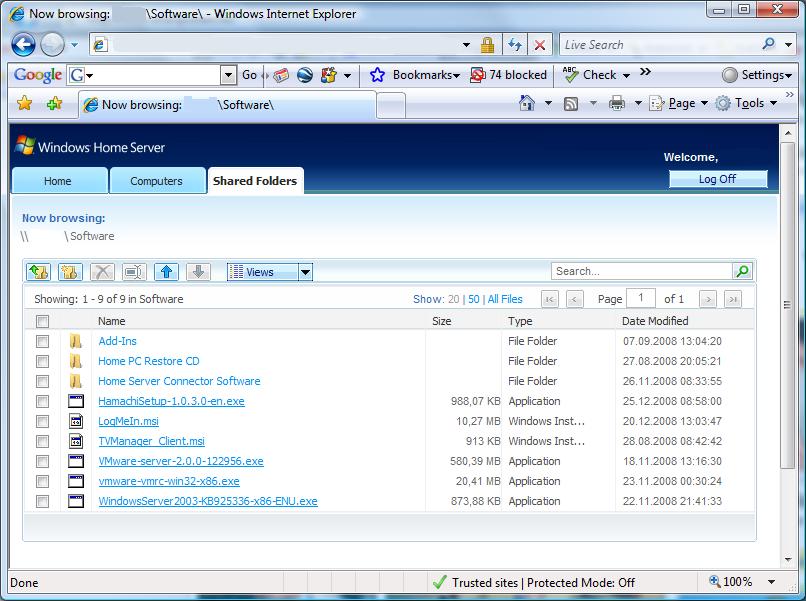
Task: Click the Rename toolbar icon
Action: pyautogui.click(x=134, y=272)
